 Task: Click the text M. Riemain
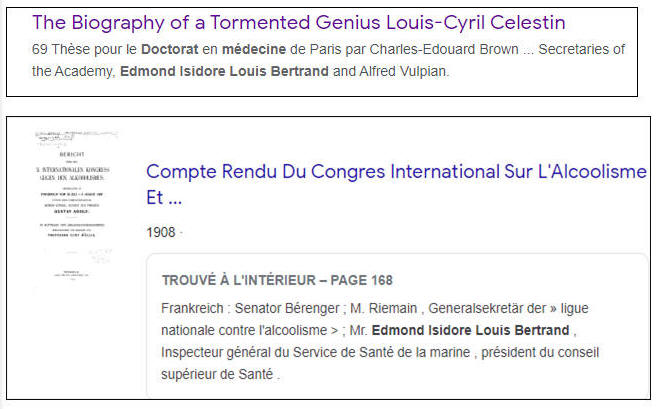click(375, 308)
